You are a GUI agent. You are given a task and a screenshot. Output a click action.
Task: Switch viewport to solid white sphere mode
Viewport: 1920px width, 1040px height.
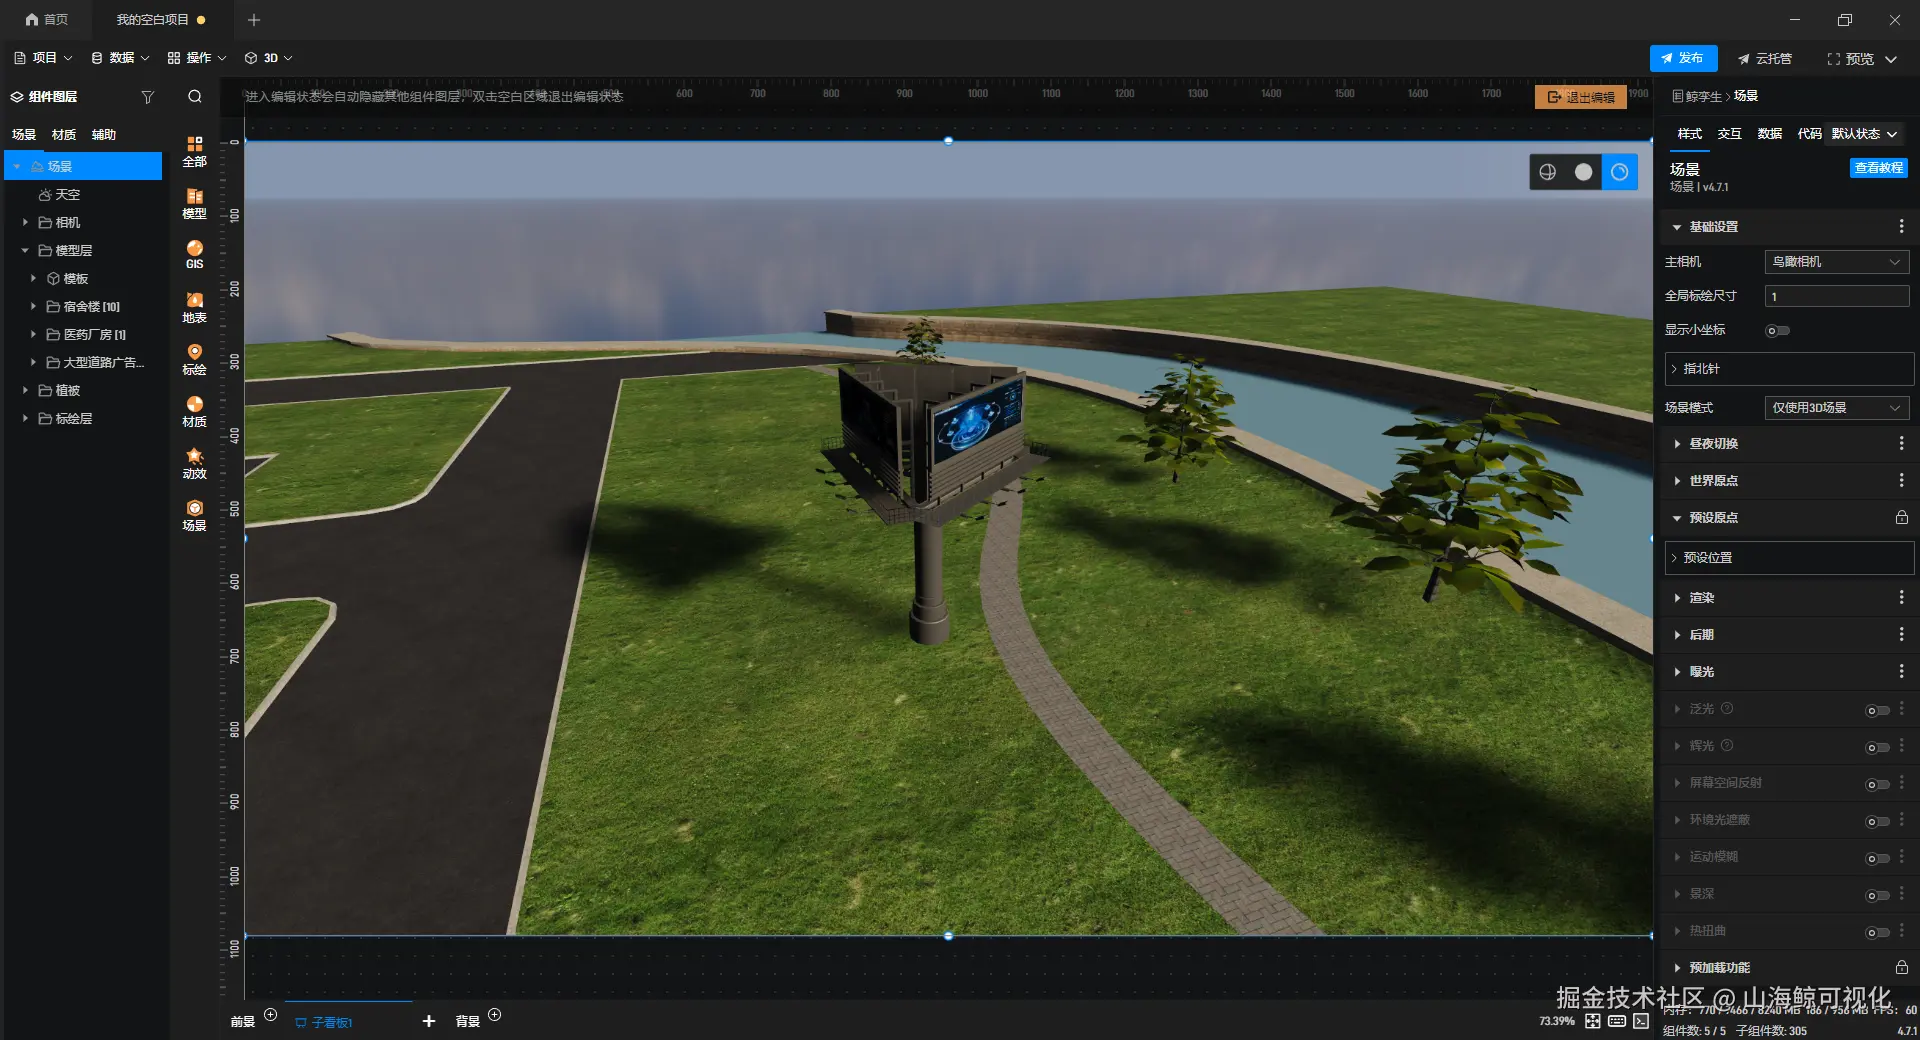point(1584,172)
